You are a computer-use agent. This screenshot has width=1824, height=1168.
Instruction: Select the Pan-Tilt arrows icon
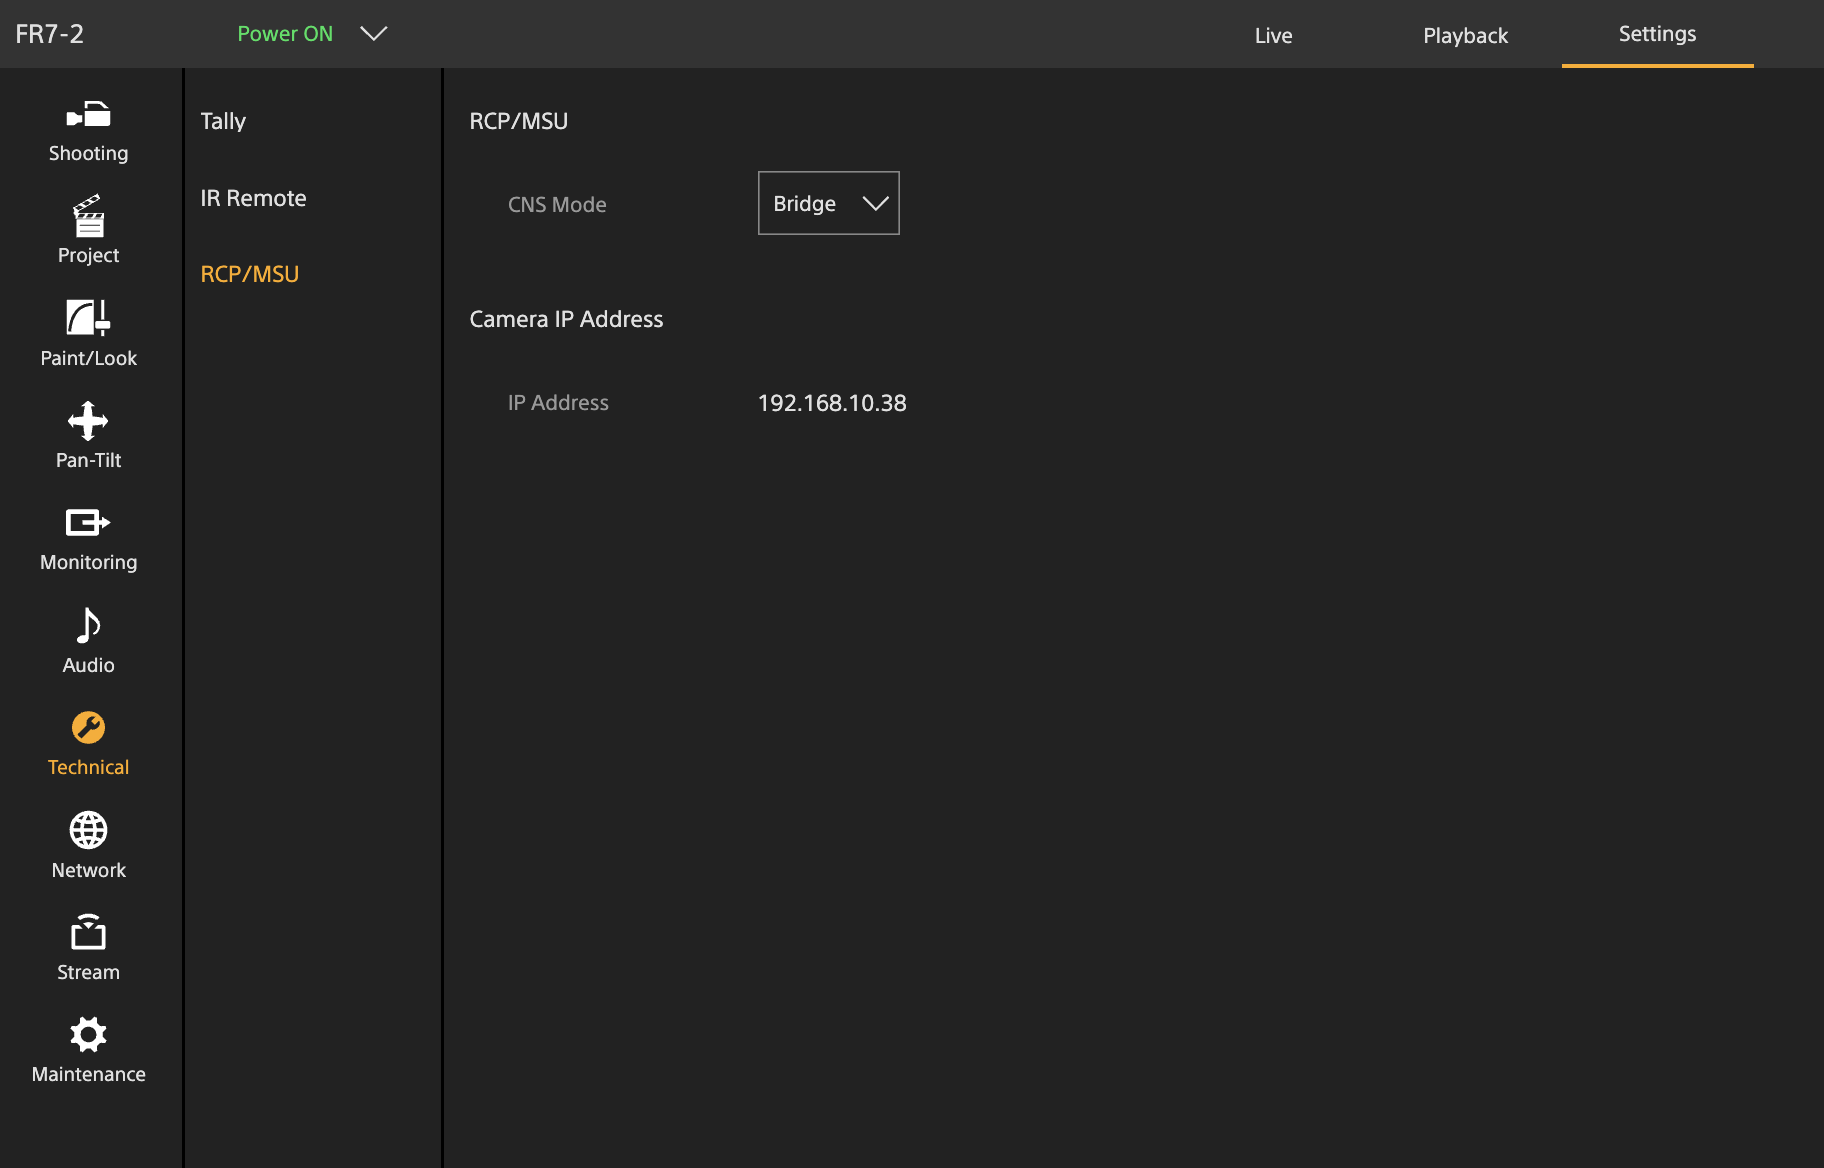[x=88, y=421]
